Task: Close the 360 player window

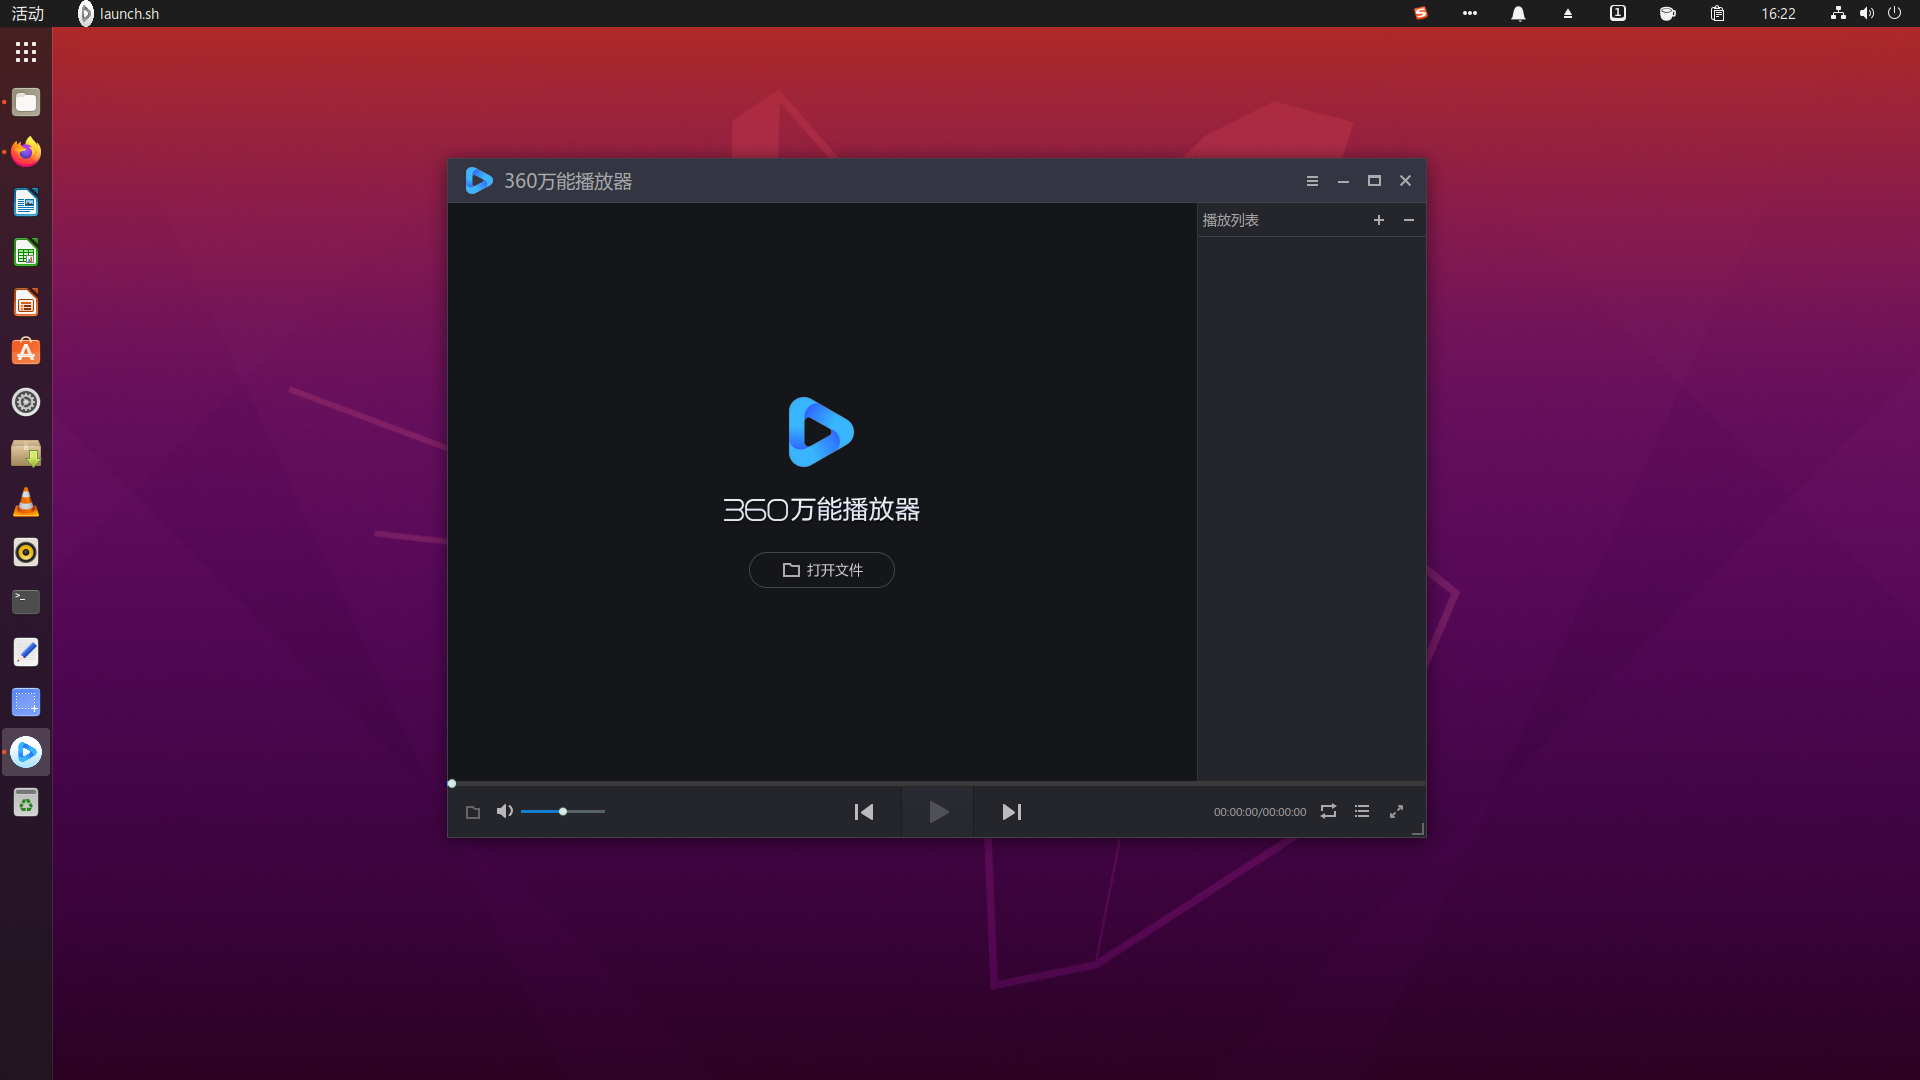Action: (x=1405, y=181)
